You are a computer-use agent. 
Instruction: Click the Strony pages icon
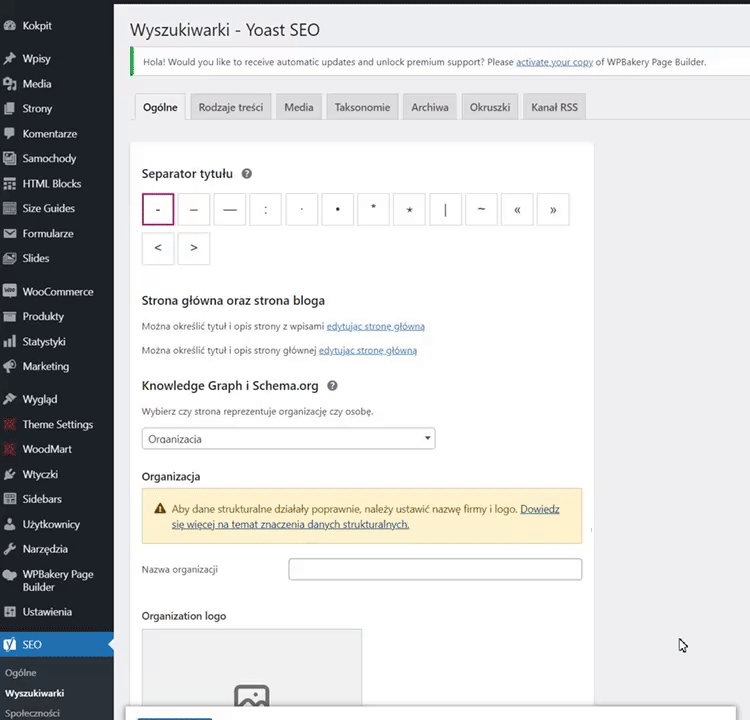10,109
